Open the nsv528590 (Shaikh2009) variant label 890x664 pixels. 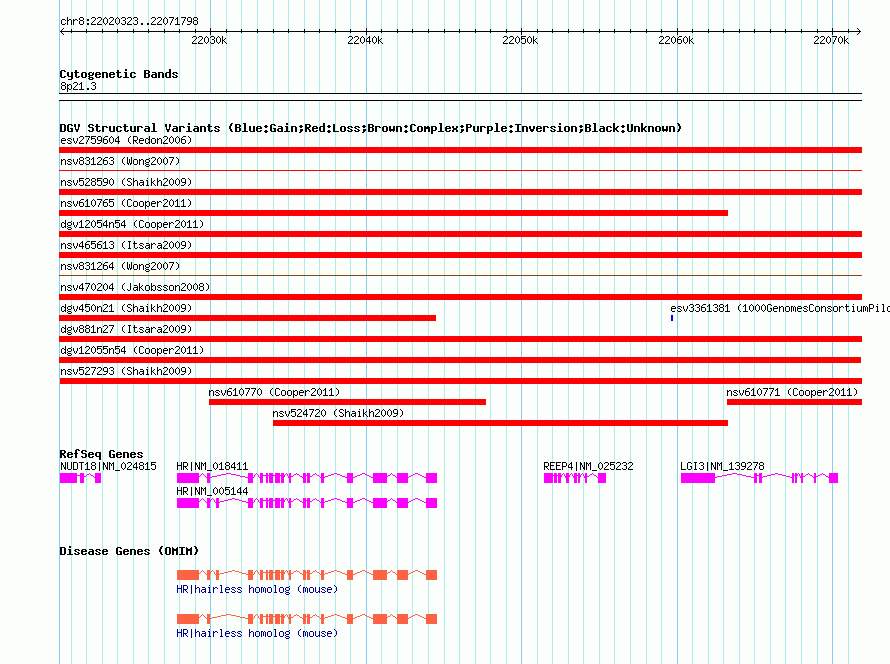point(126,182)
